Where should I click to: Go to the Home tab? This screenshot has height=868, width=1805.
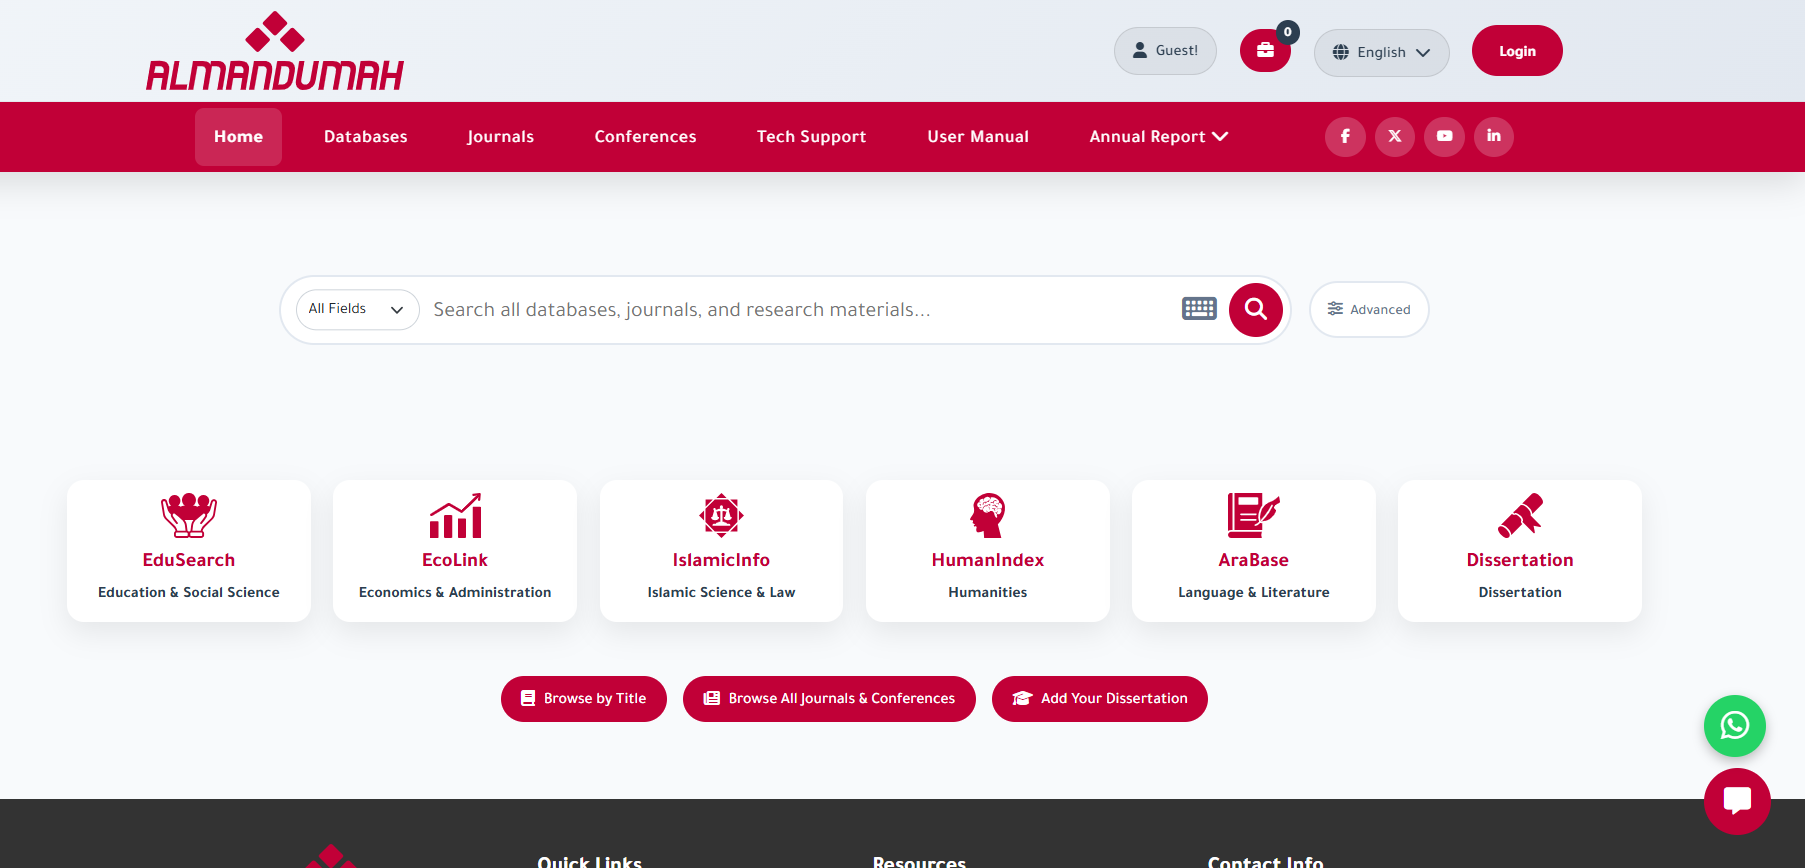point(238,137)
